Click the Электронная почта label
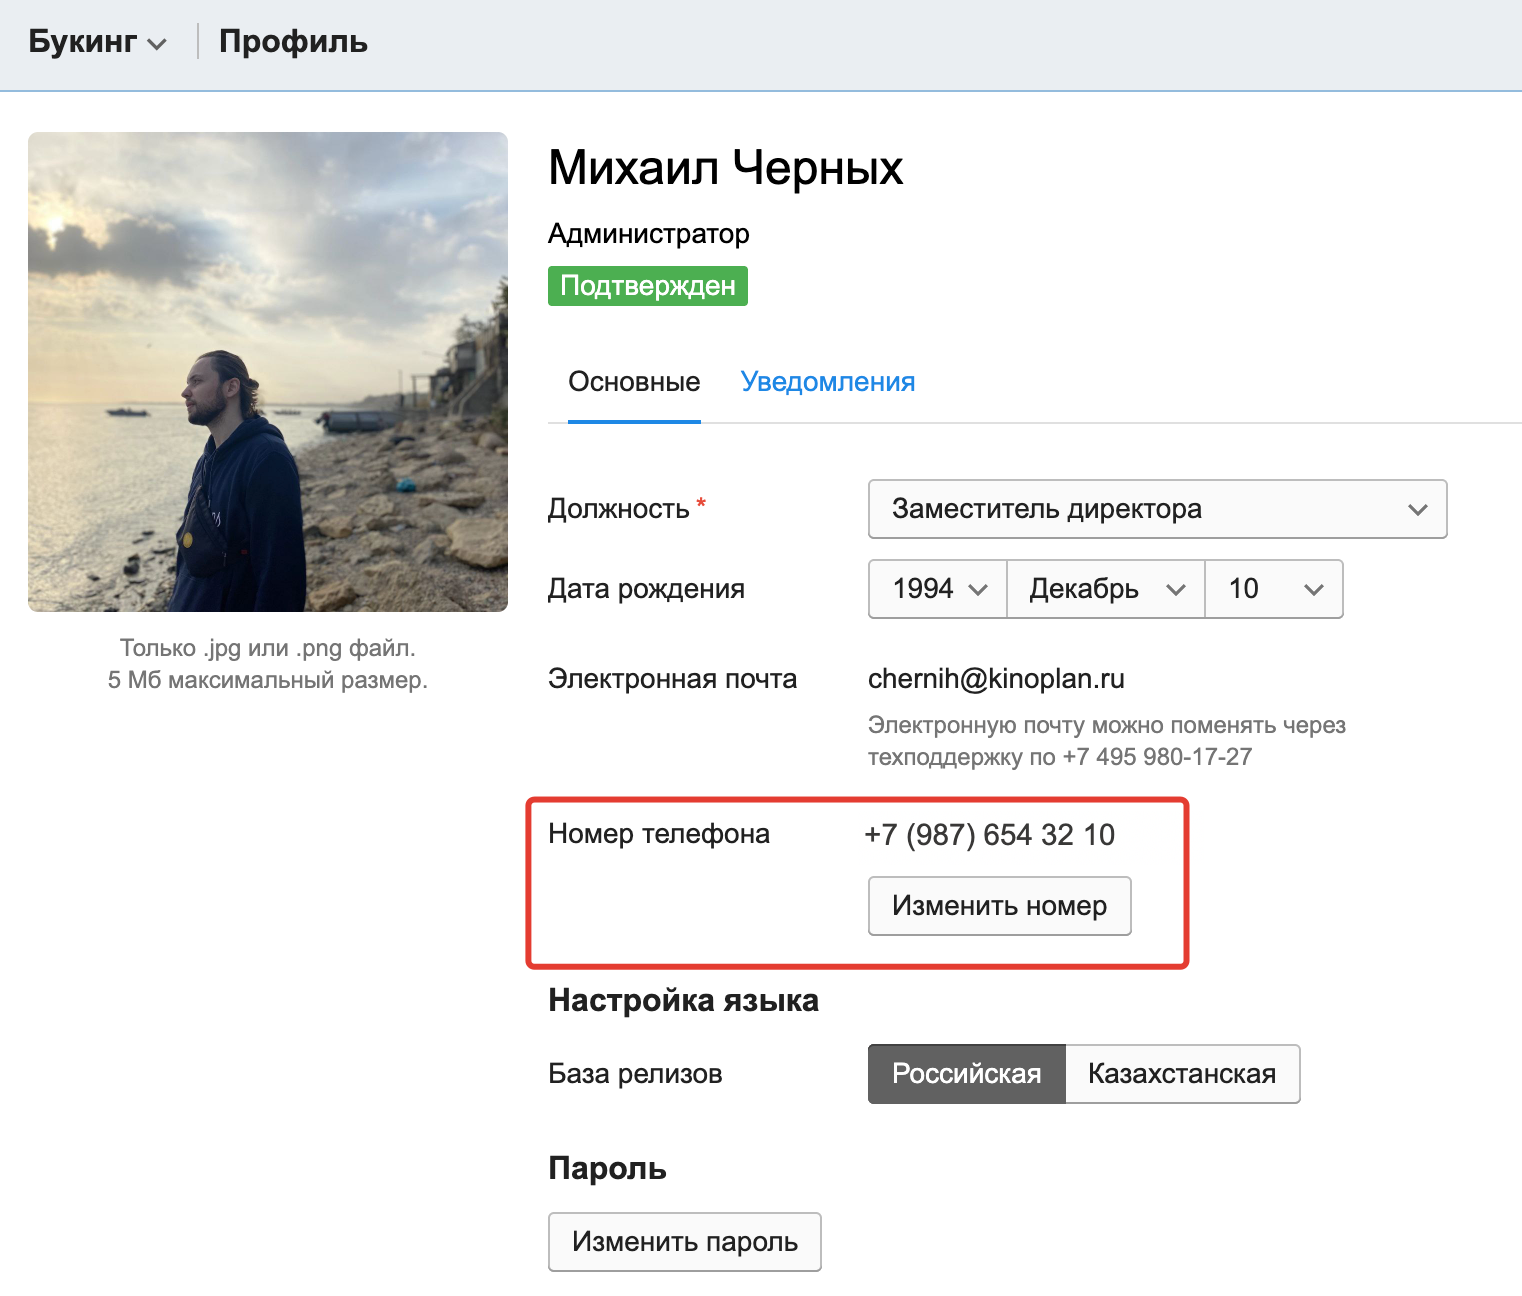Screen dimensions: 1522x1296 tap(672, 679)
